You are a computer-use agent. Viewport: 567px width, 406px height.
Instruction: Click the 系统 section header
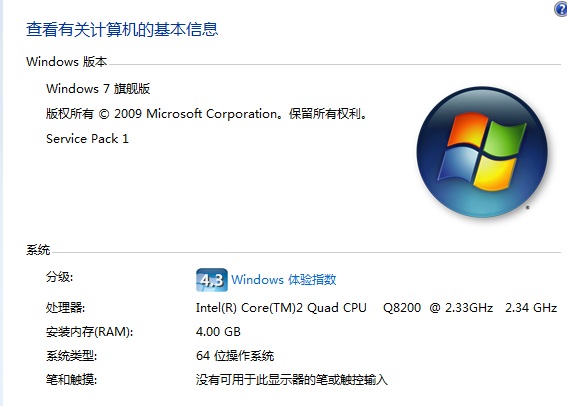(x=38, y=250)
